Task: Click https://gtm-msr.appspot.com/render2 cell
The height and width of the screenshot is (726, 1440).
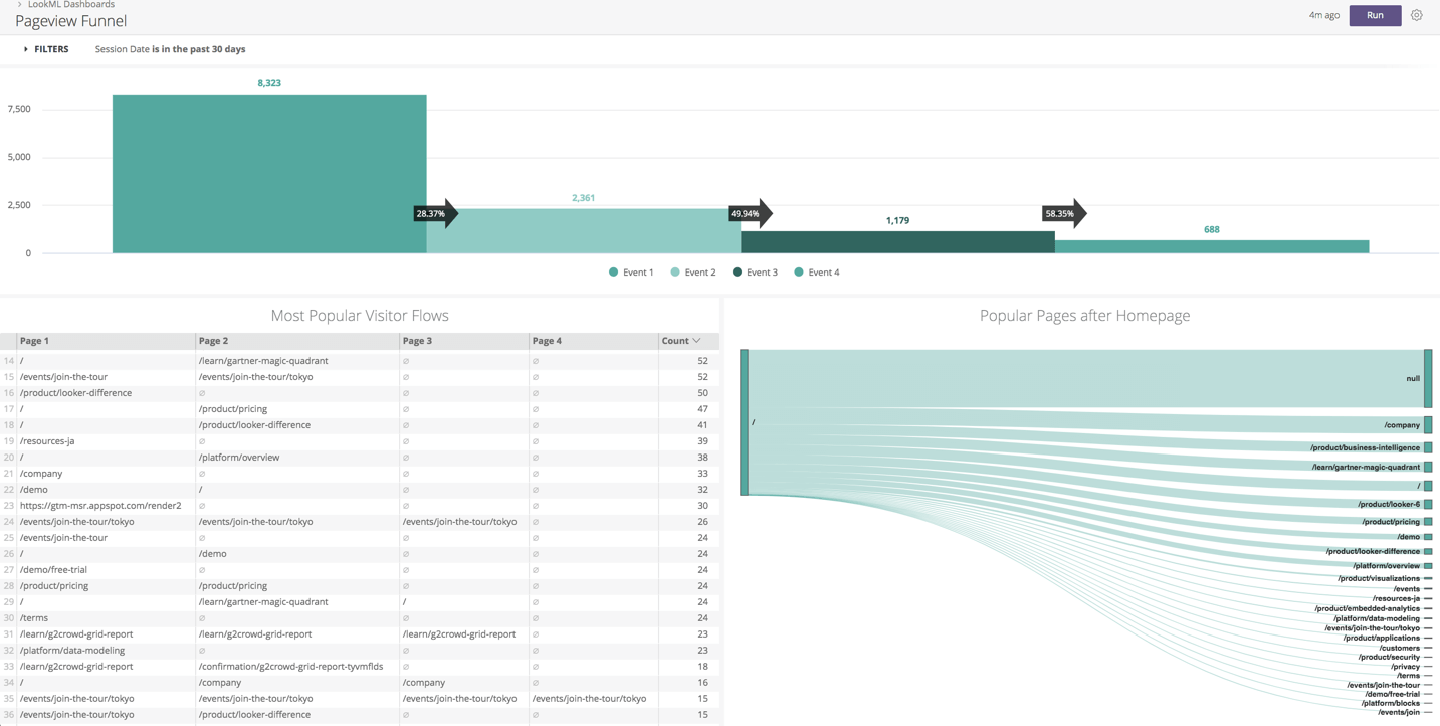Action: coord(100,506)
